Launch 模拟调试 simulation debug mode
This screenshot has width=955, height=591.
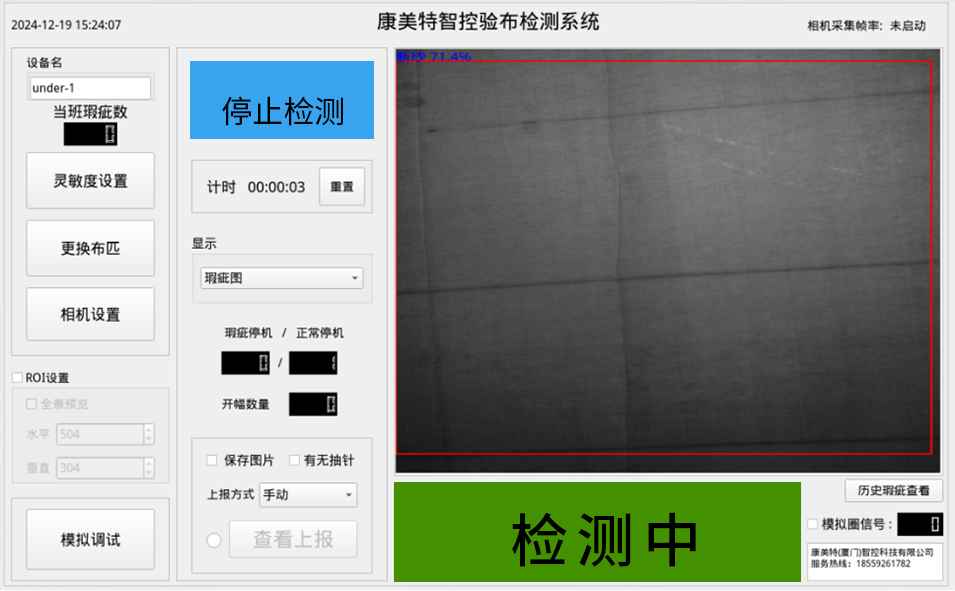90,537
